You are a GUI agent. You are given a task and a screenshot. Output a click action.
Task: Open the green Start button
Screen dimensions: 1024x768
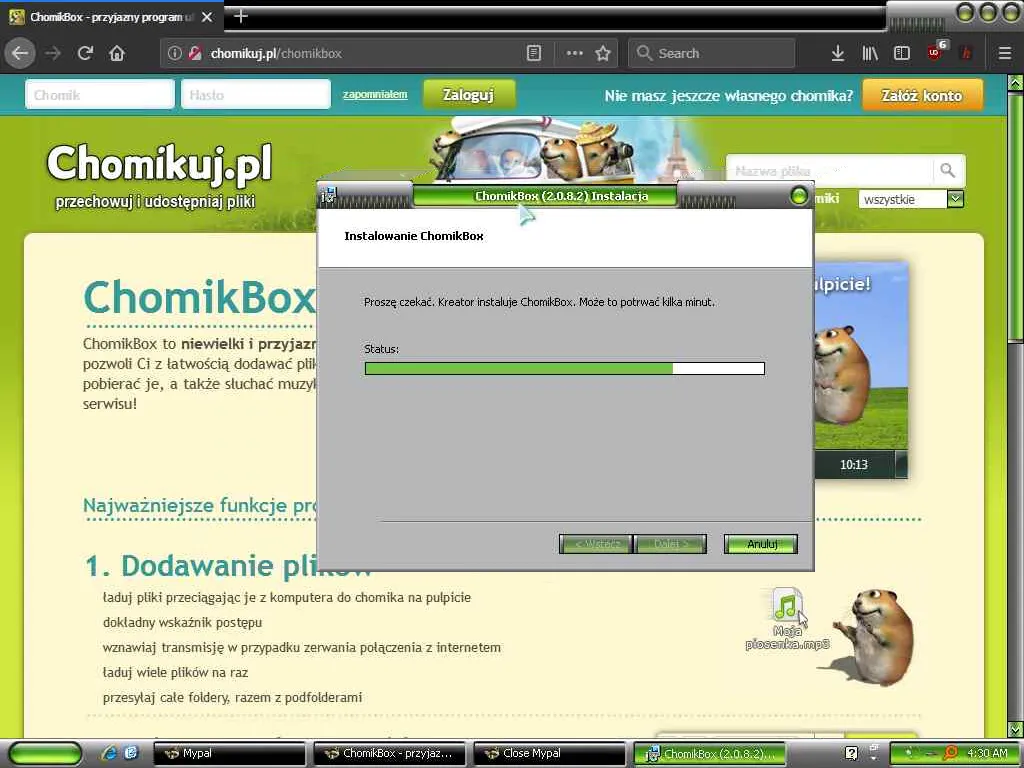coord(46,754)
